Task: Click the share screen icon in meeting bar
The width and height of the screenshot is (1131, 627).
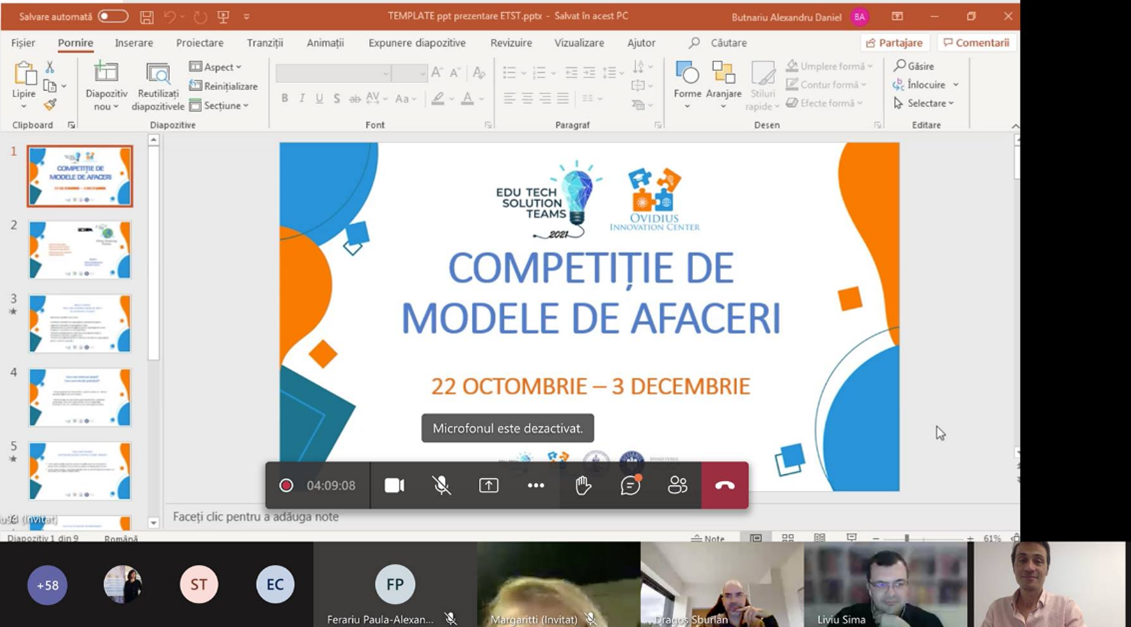Action: [x=488, y=485]
